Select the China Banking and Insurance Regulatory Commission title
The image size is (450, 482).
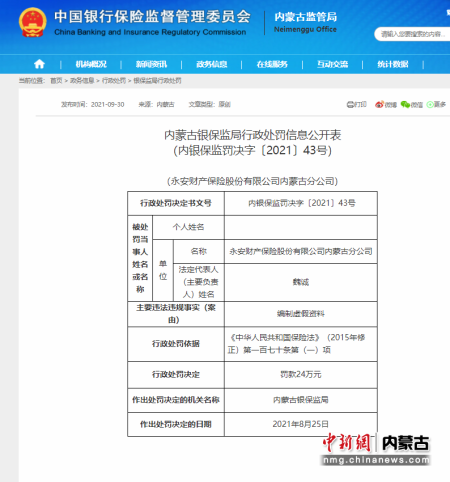(x=150, y=32)
